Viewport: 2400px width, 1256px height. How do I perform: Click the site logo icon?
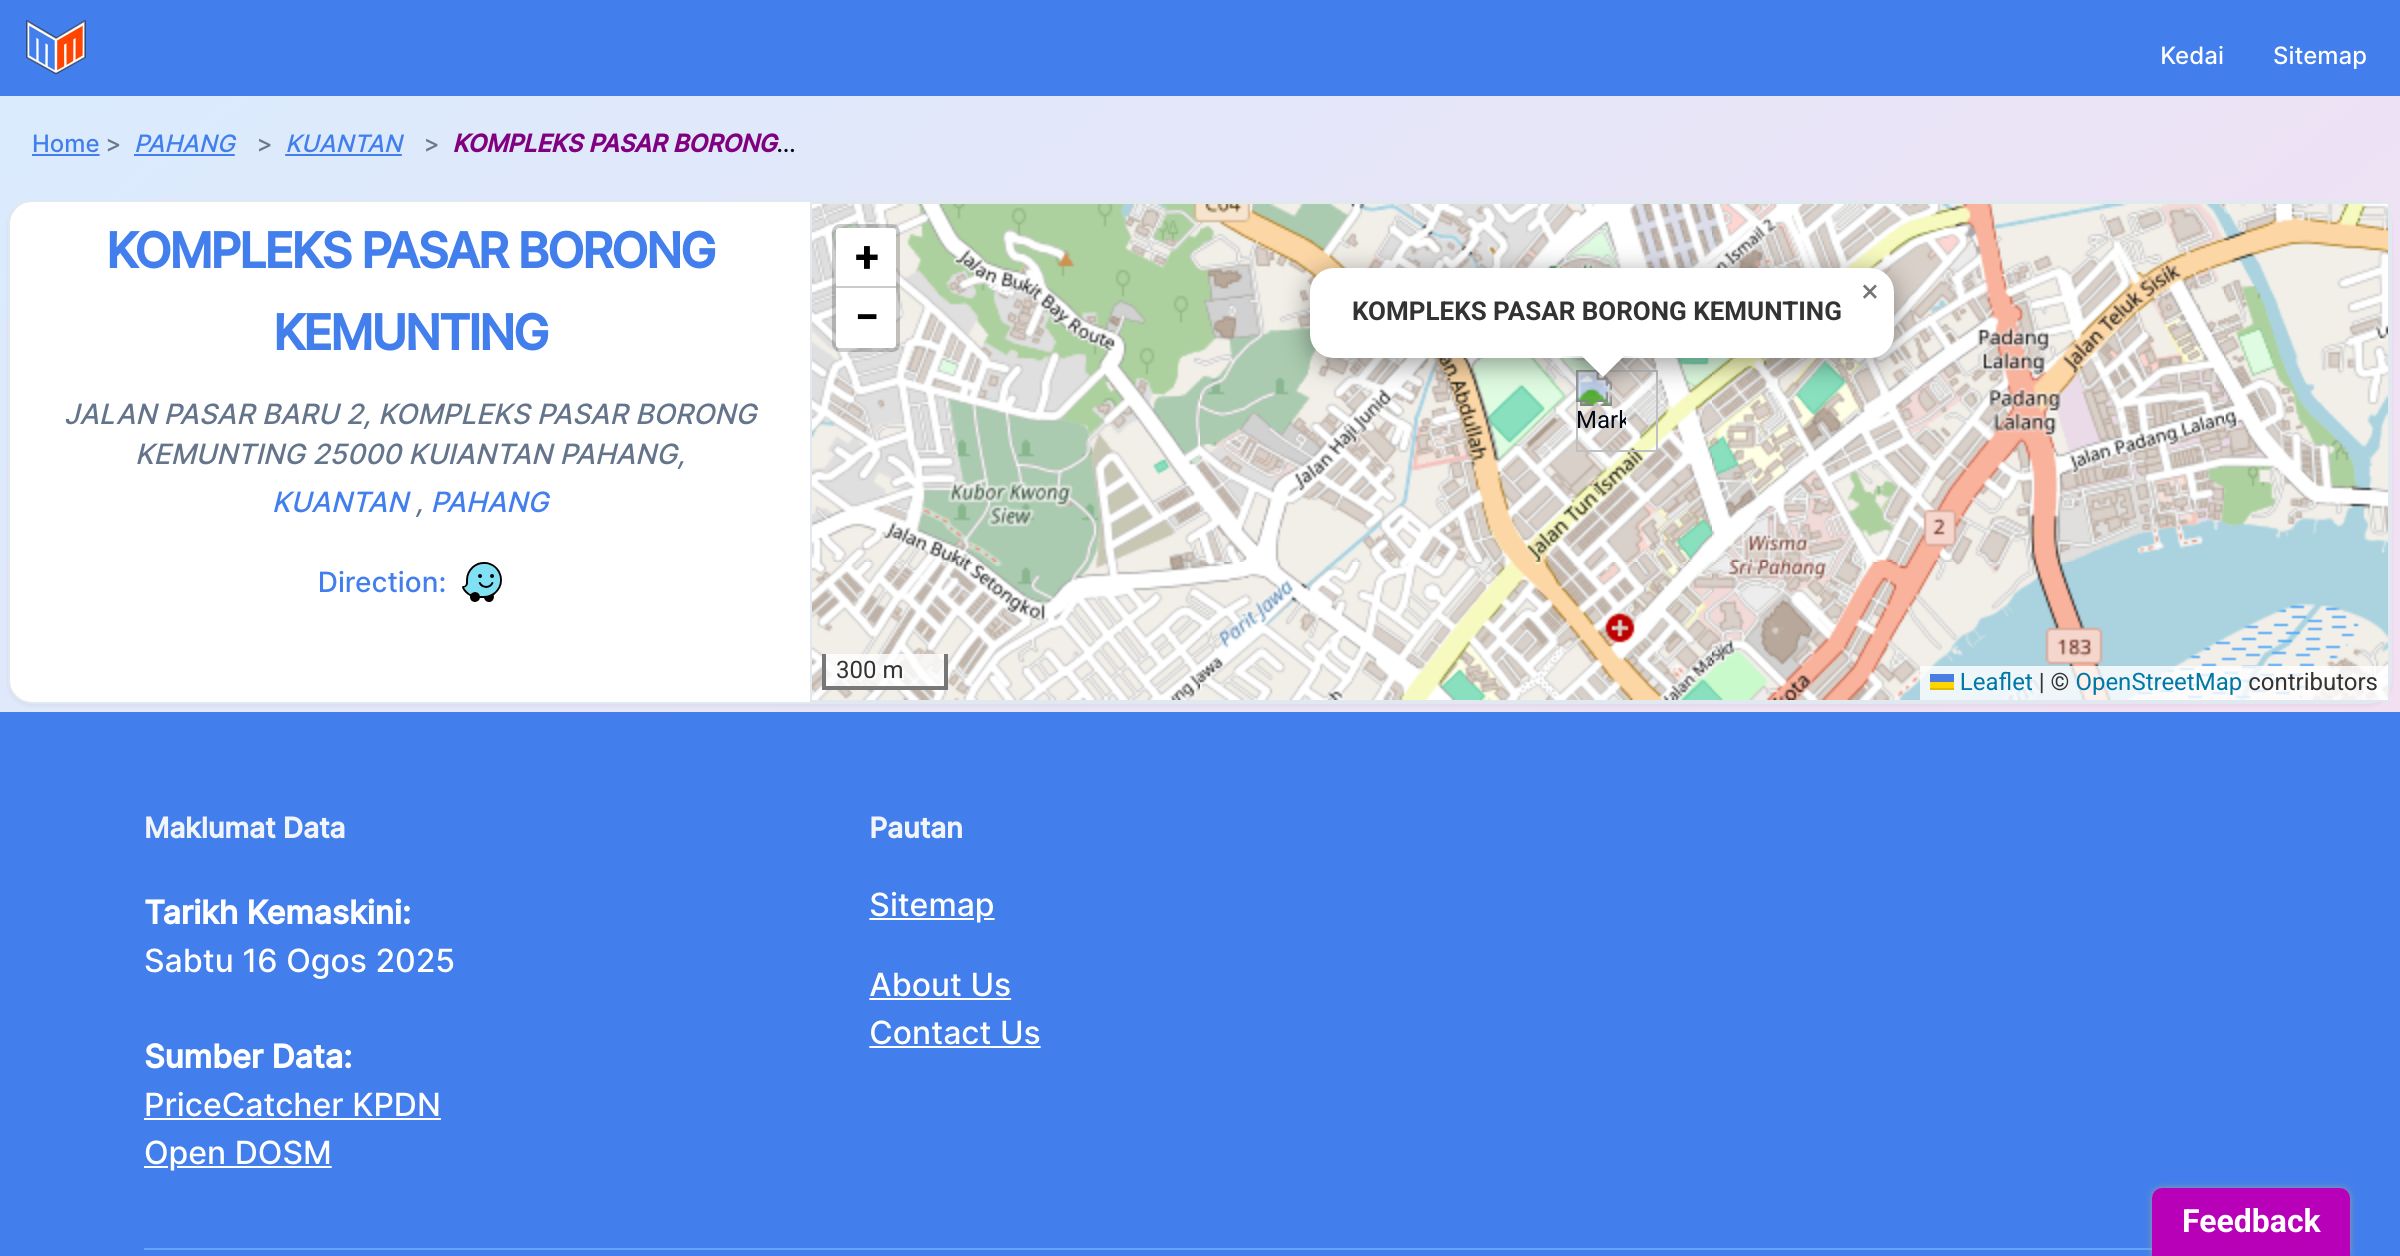[56, 47]
